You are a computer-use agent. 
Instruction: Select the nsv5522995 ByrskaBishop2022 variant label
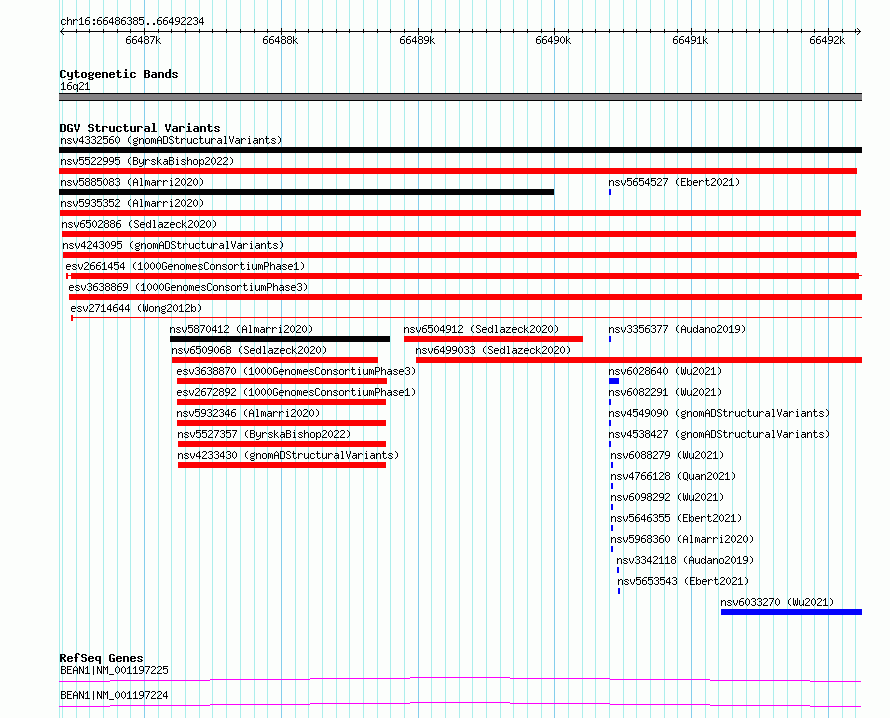click(x=147, y=161)
